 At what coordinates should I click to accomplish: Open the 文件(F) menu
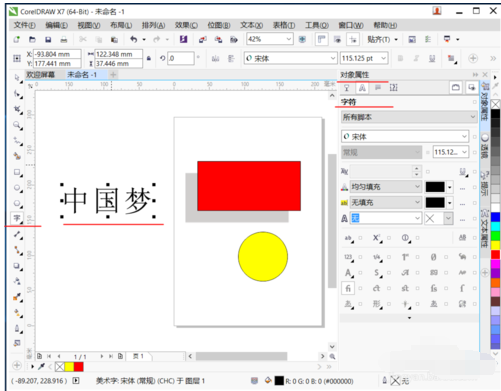click(24, 25)
